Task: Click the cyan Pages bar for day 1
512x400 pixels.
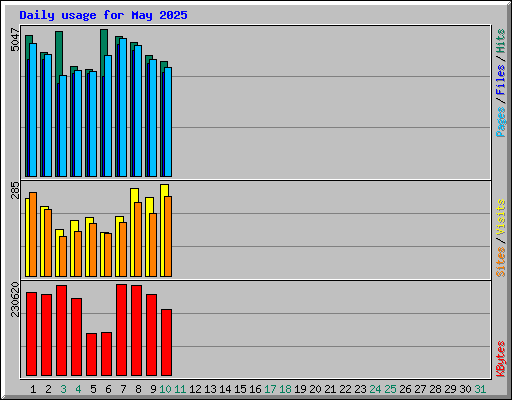Action: point(33,110)
